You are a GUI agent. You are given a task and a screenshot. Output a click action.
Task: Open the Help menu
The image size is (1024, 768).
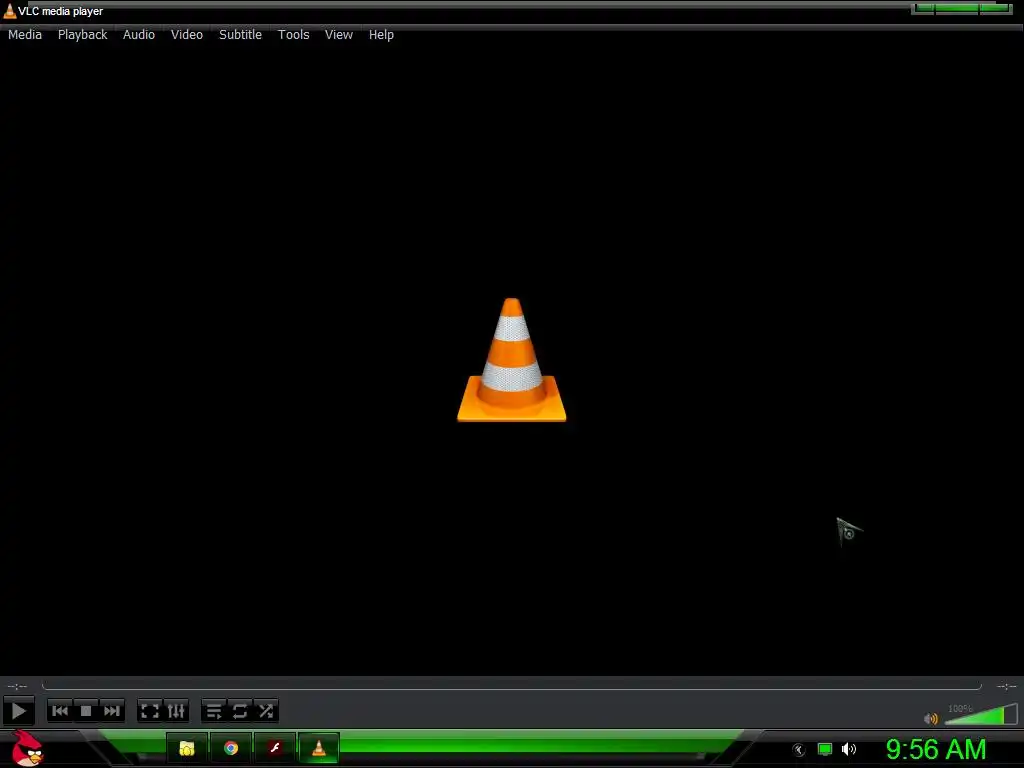tap(381, 35)
